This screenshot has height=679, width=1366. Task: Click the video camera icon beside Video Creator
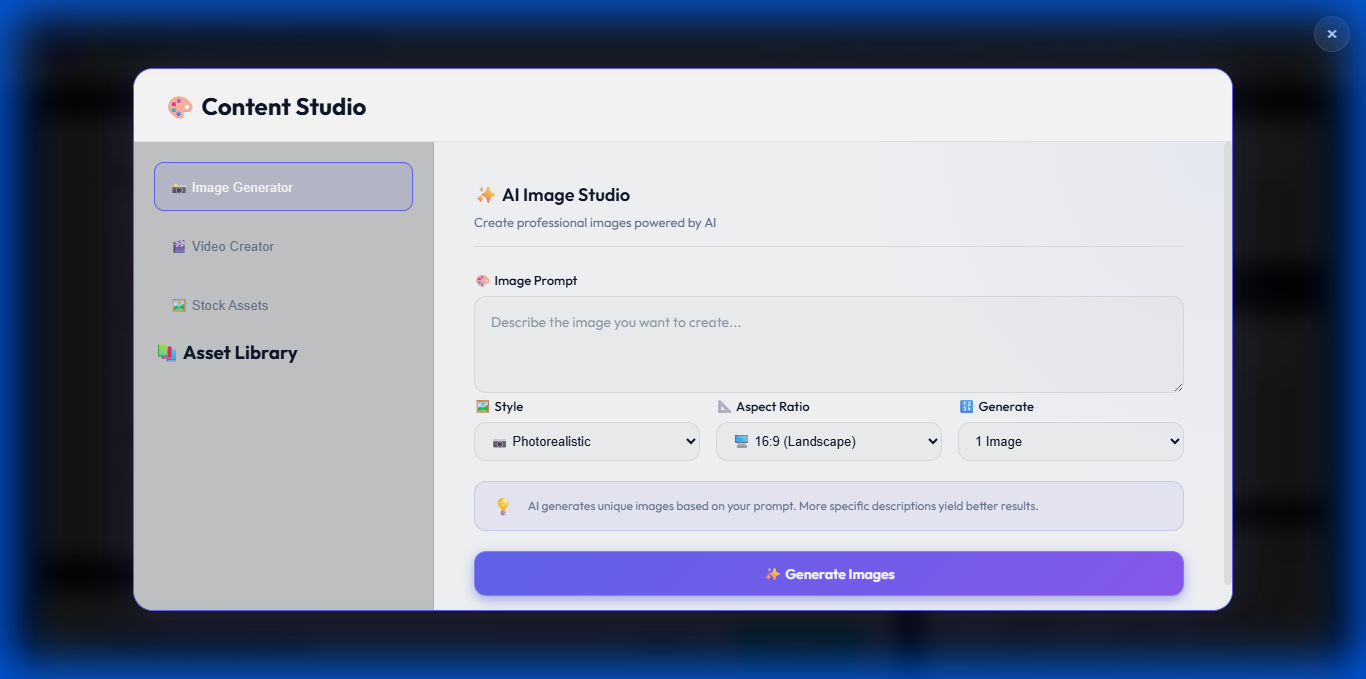pos(178,245)
